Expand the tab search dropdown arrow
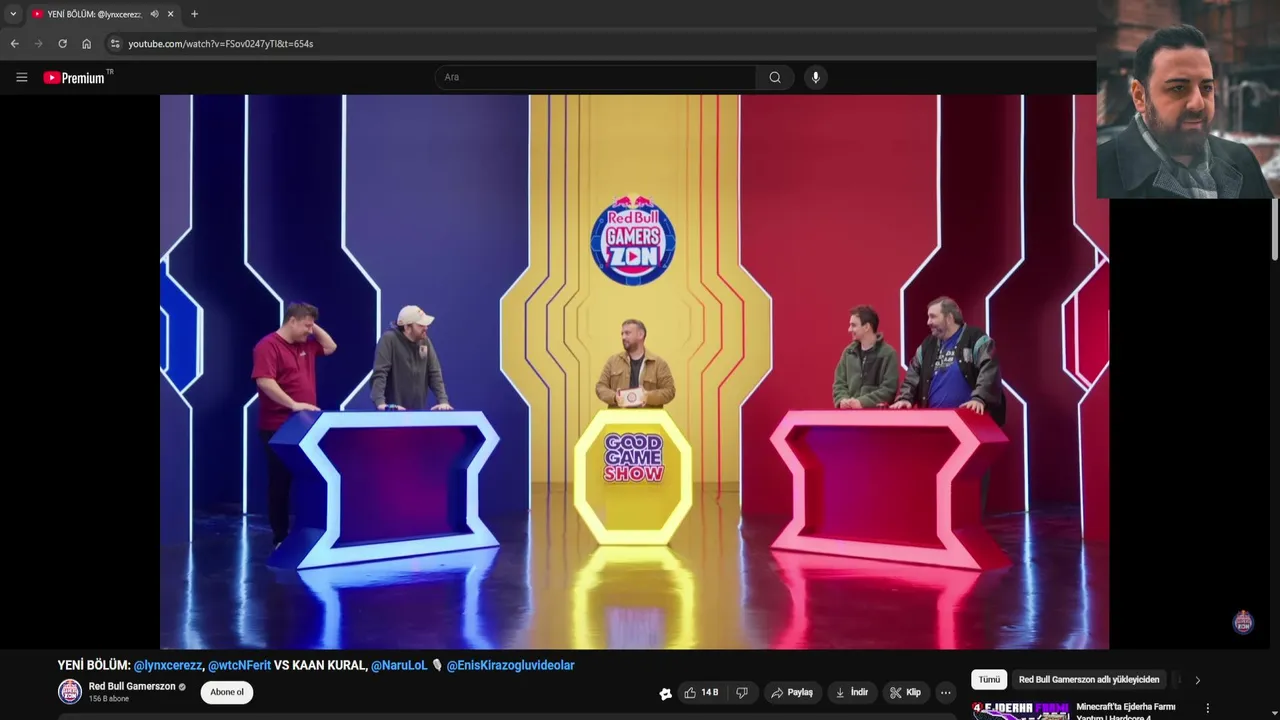 click(x=13, y=14)
